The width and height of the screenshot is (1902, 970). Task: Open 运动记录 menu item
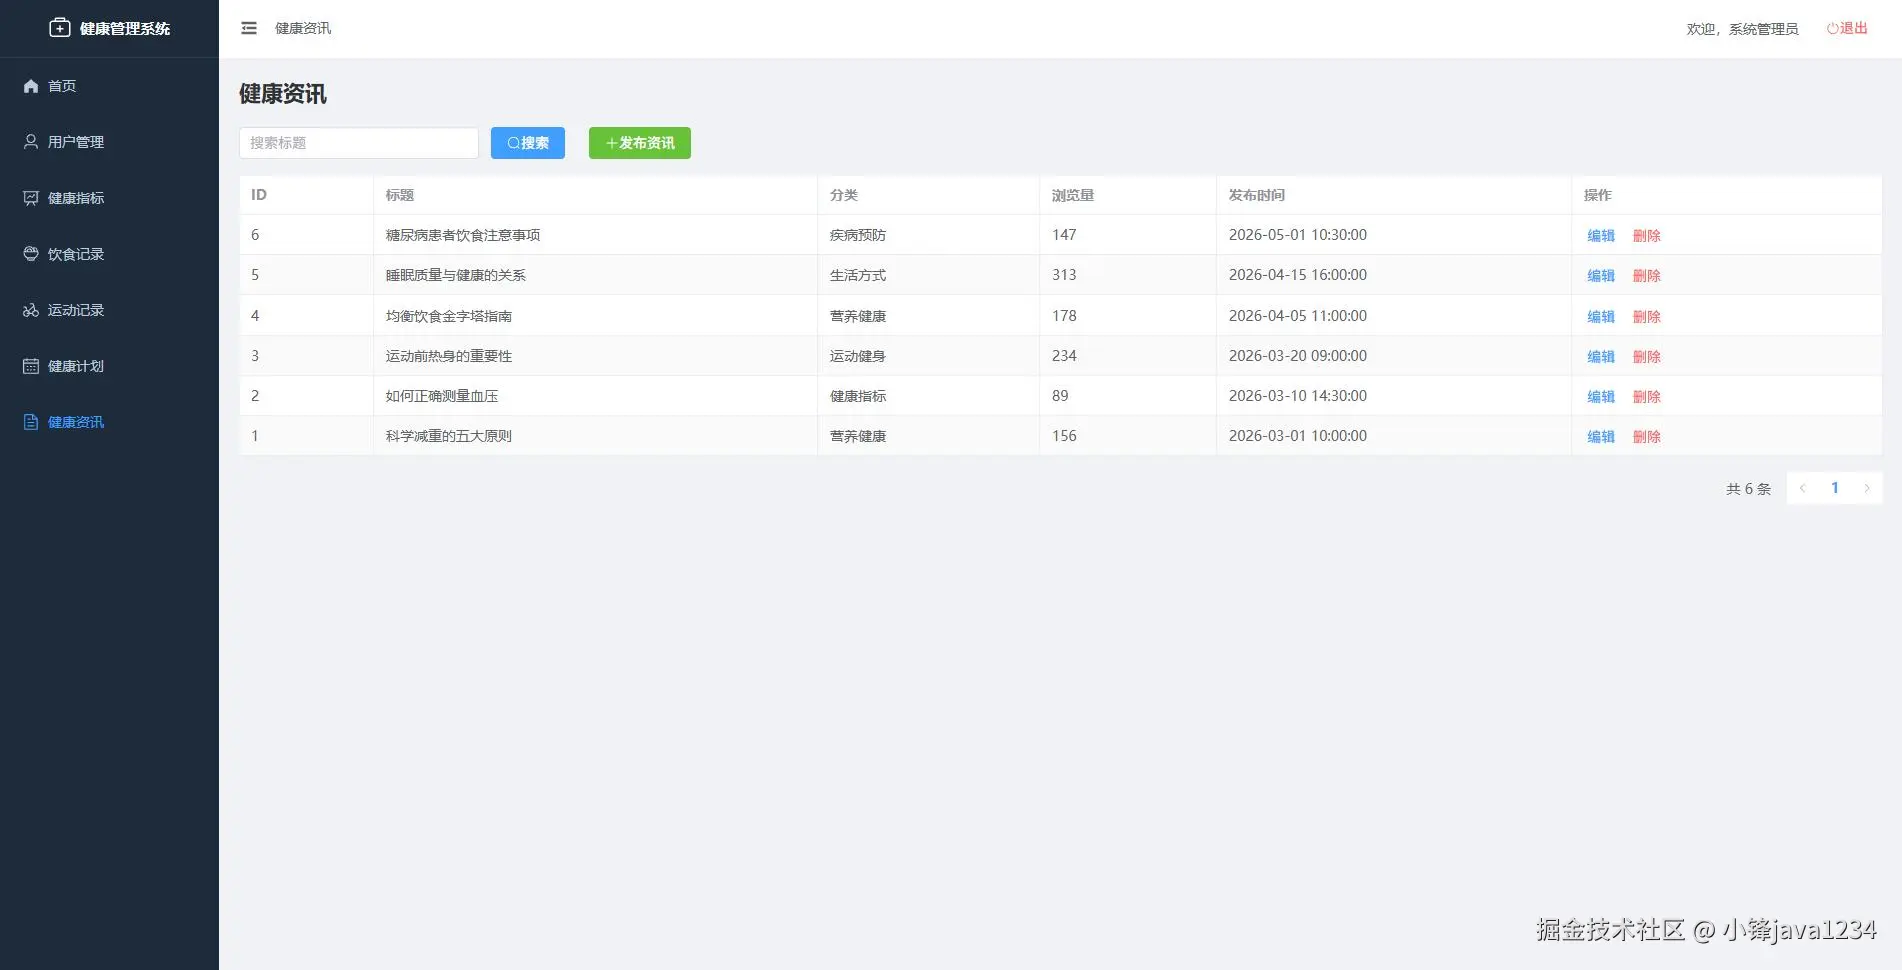[109, 310]
